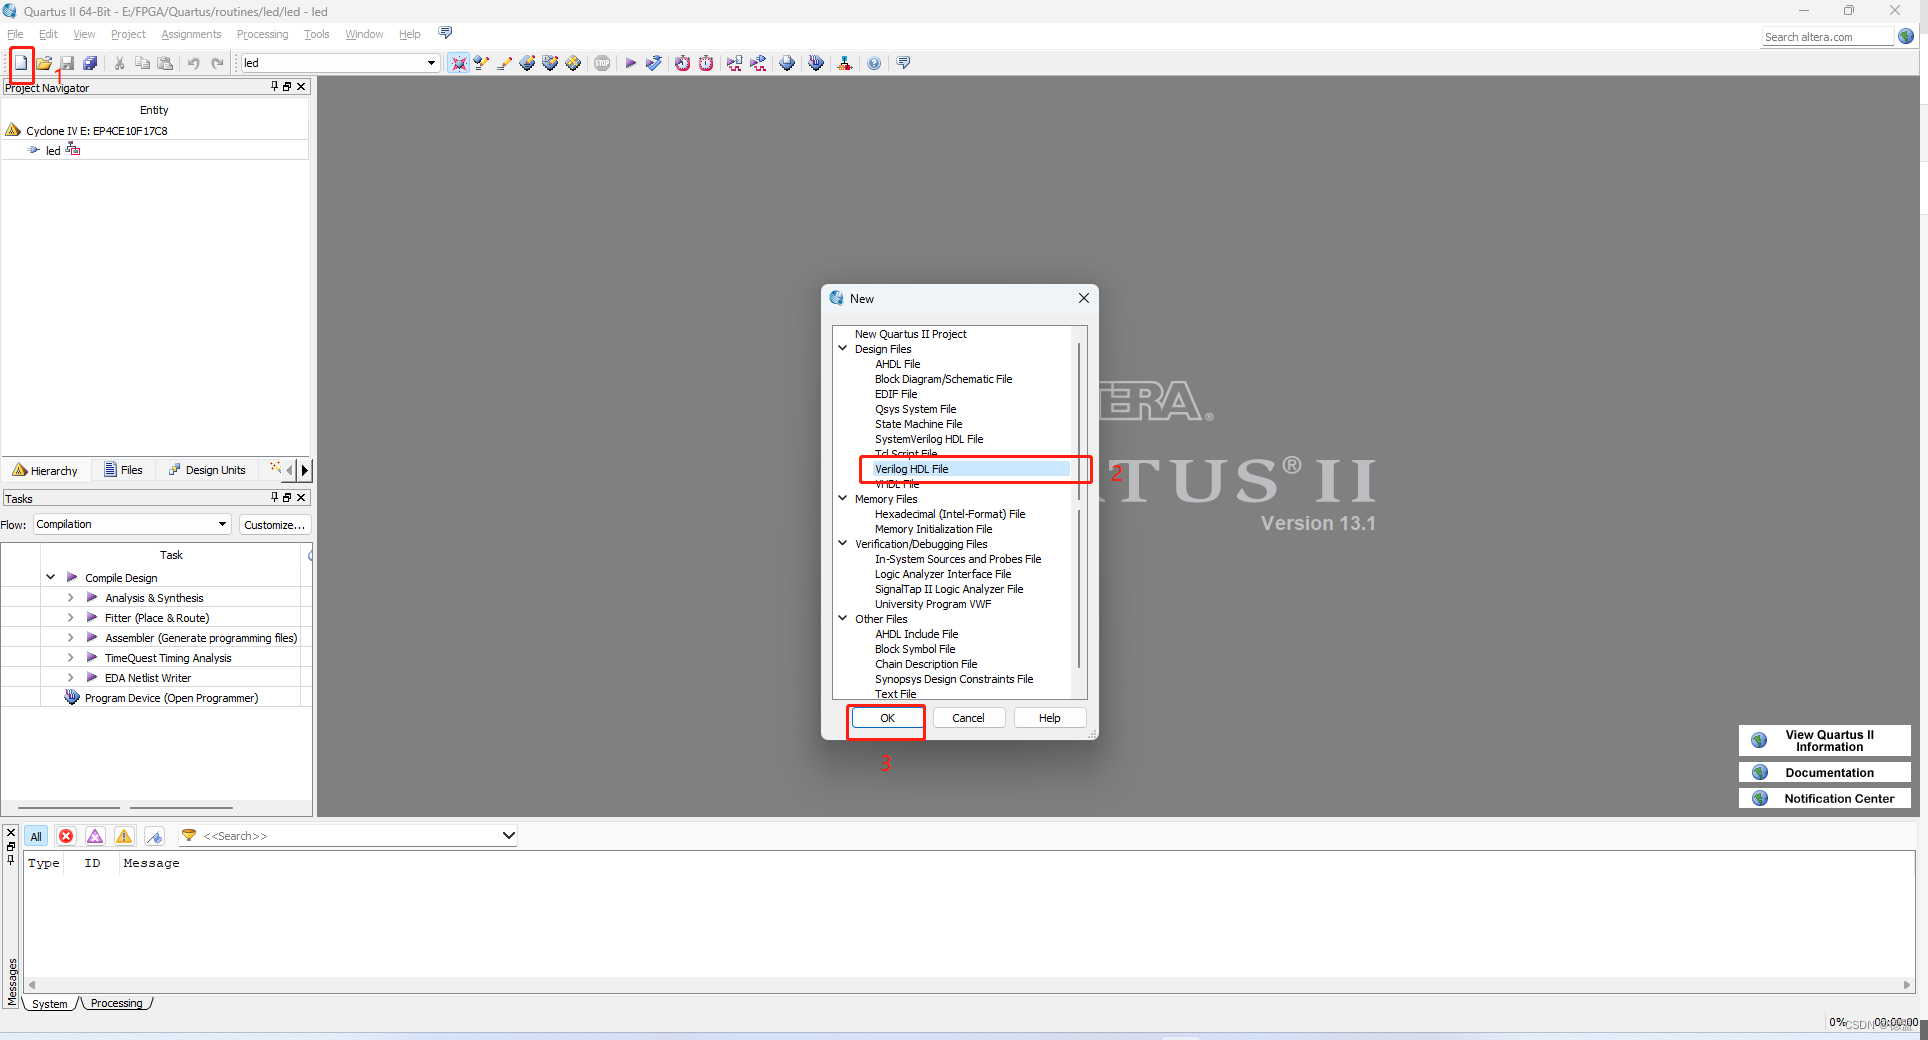Image resolution: width=1928 pixels, height=1040 pixels.
Task: Click the globe search icon beside altera.com
Action: (1906, 36)
